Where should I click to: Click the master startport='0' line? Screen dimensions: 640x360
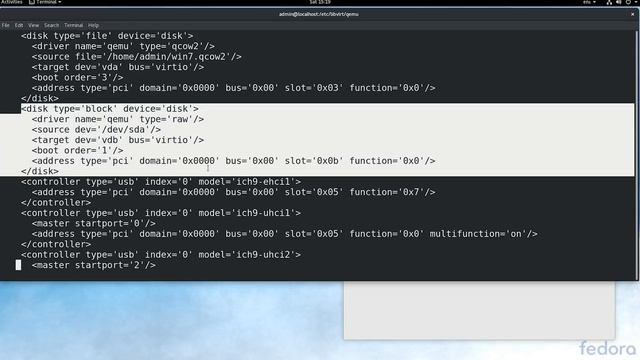click(x=94, y=223)
